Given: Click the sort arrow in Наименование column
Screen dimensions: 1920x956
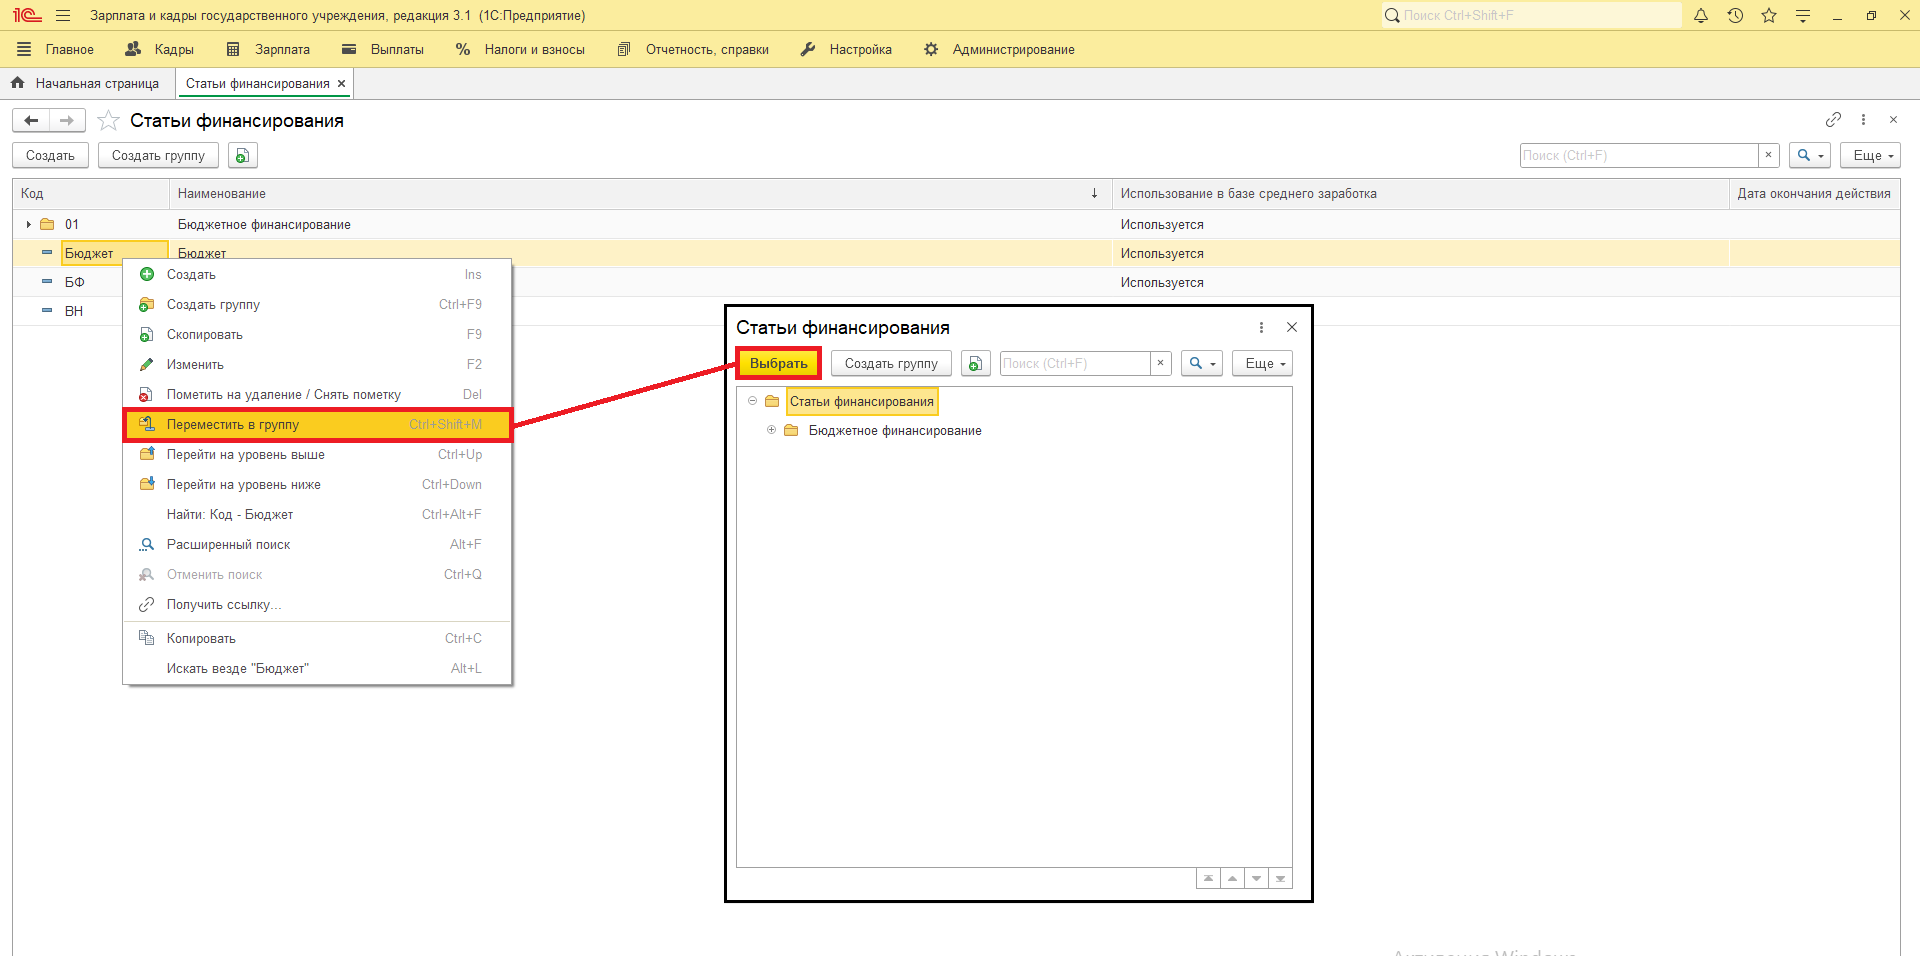Looking at the screenshot, I should [x=1094, y=193].
